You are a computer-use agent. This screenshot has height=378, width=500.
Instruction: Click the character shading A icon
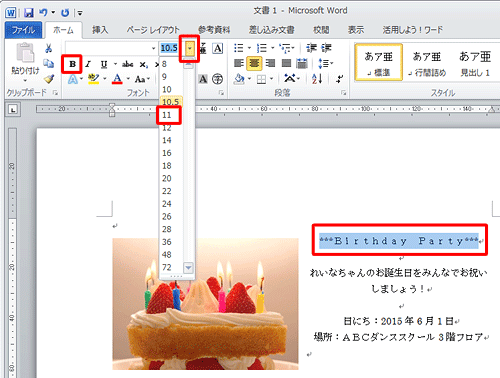203,79
